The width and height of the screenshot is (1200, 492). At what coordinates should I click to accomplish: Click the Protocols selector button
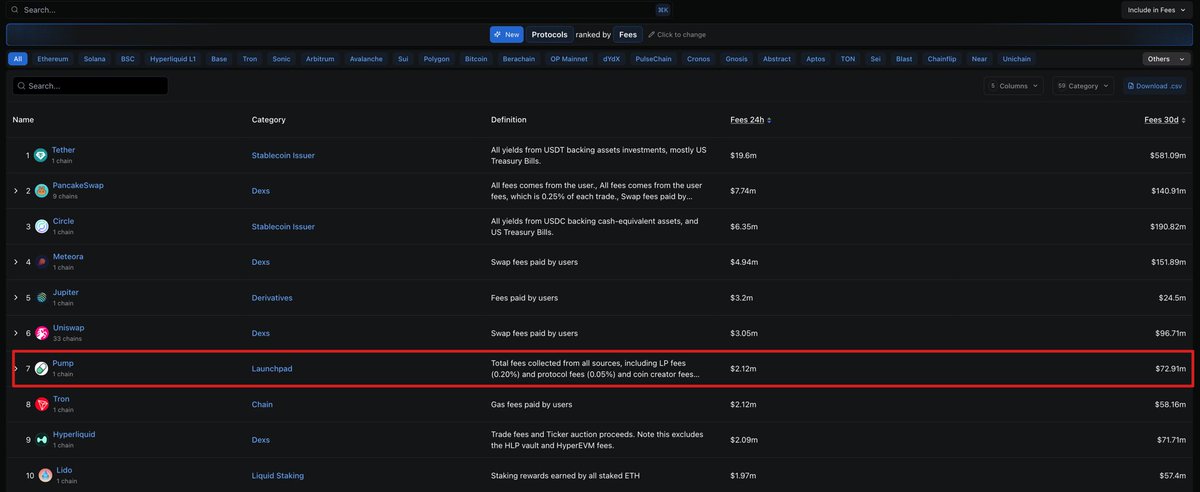click(x=549, y=35)
